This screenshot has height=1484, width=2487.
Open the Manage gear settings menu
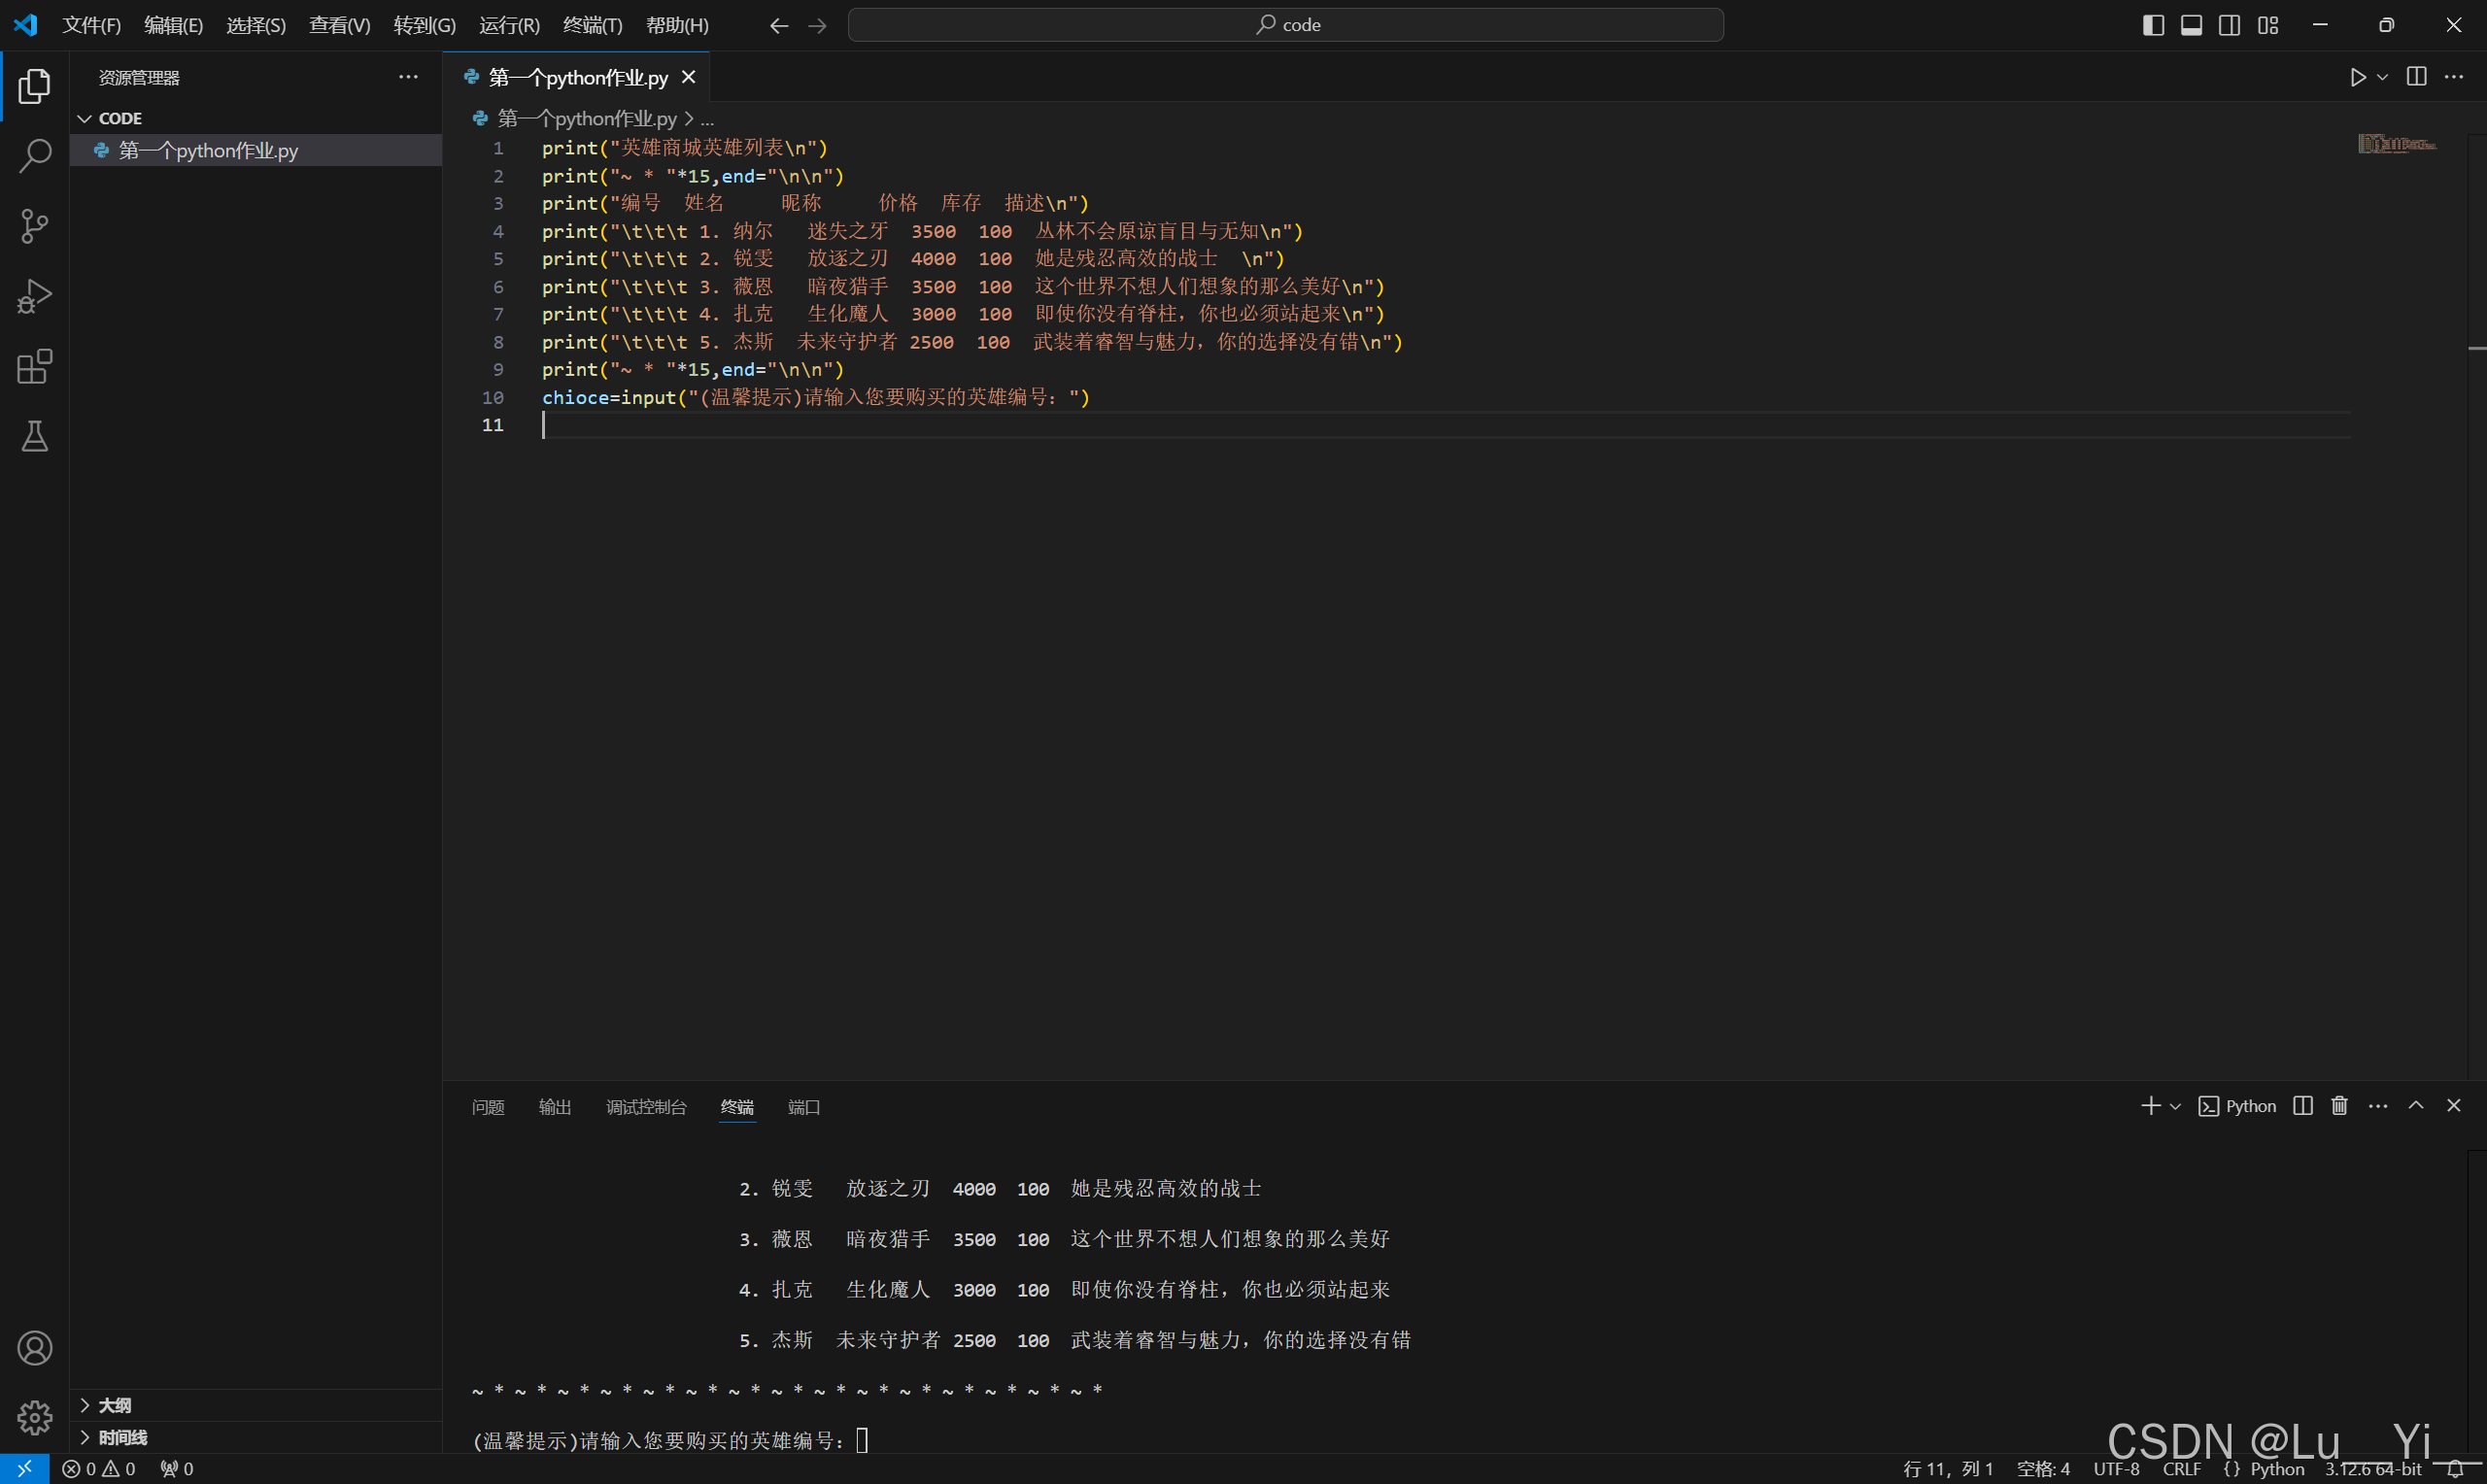click(x=35, y=1417)
